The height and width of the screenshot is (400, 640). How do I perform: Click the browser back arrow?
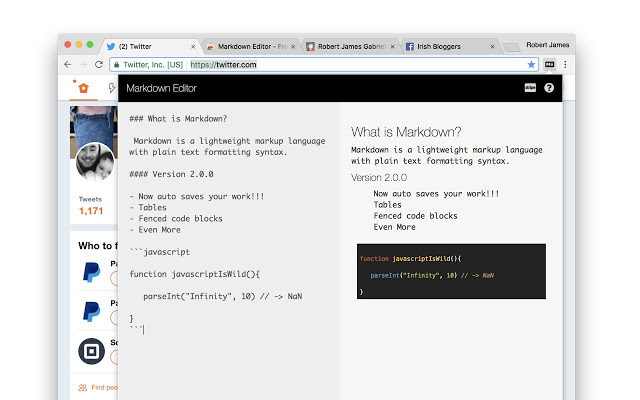[68, 64]
